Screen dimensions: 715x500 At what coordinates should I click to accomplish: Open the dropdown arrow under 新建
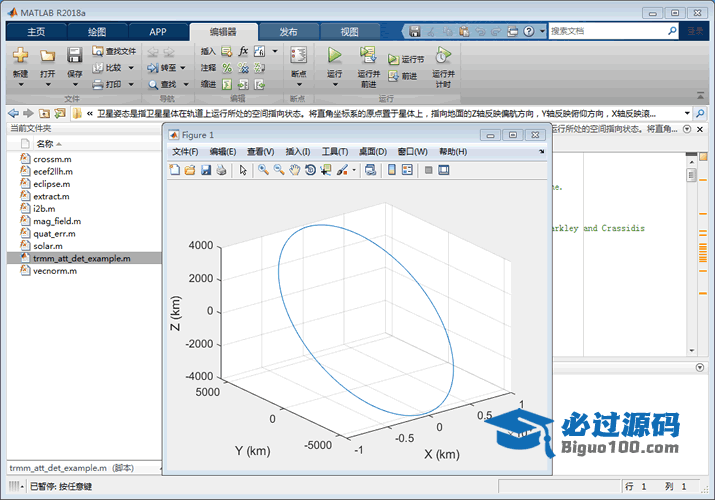click(x=21, y=84)
